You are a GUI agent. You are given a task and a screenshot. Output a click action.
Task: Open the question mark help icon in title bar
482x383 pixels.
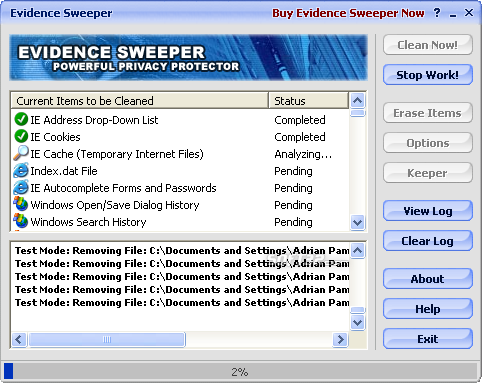tap(437, 13)
